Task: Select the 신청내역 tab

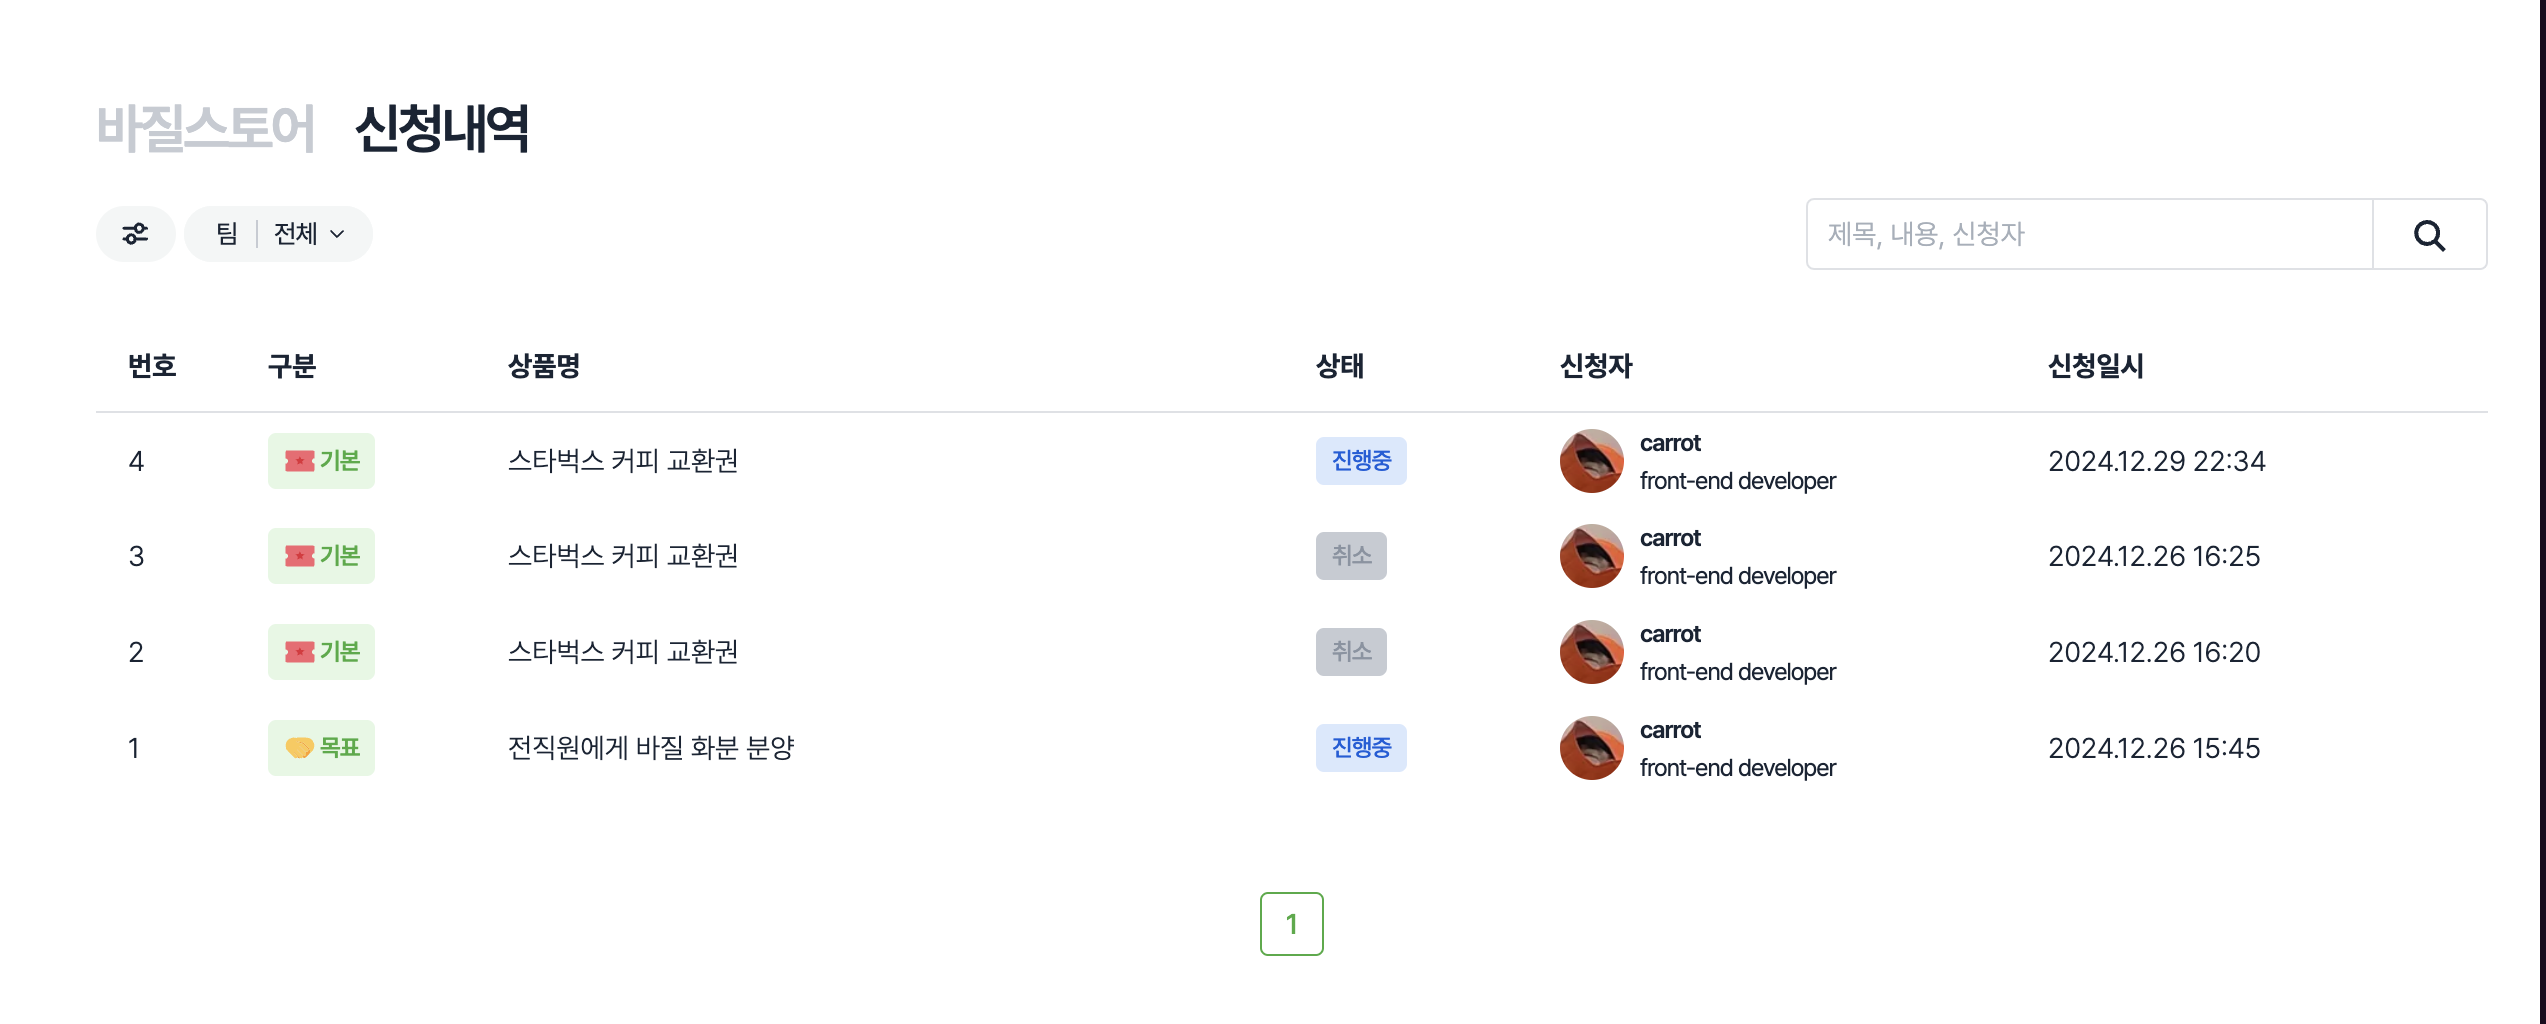Action: (x=442, y=129)
